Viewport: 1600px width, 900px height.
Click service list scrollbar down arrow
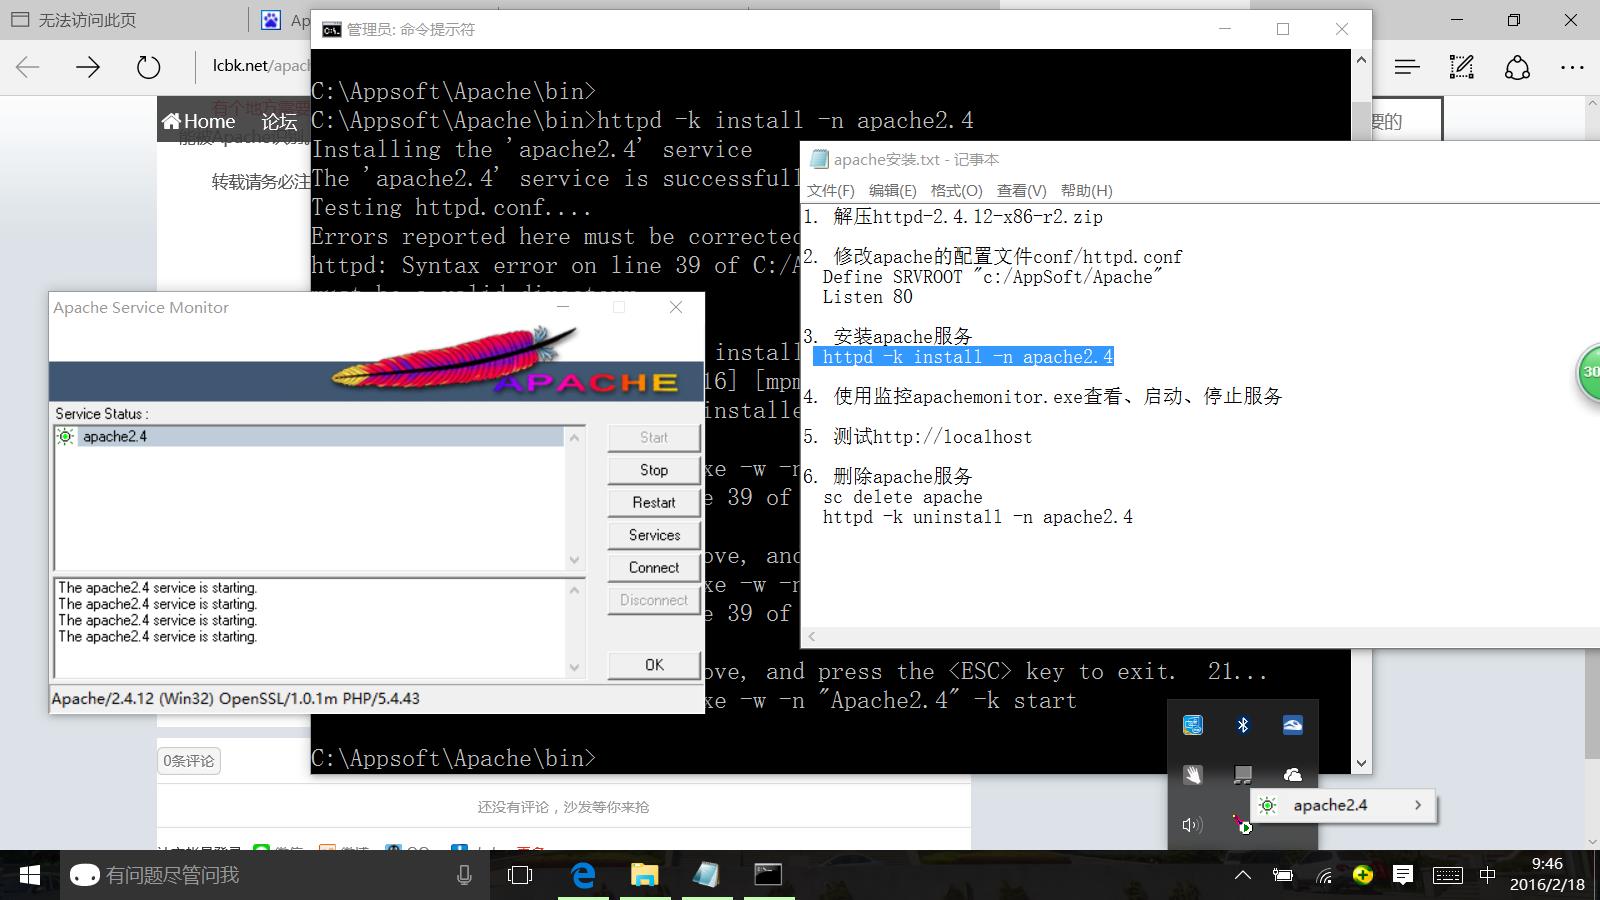[574, 560]
